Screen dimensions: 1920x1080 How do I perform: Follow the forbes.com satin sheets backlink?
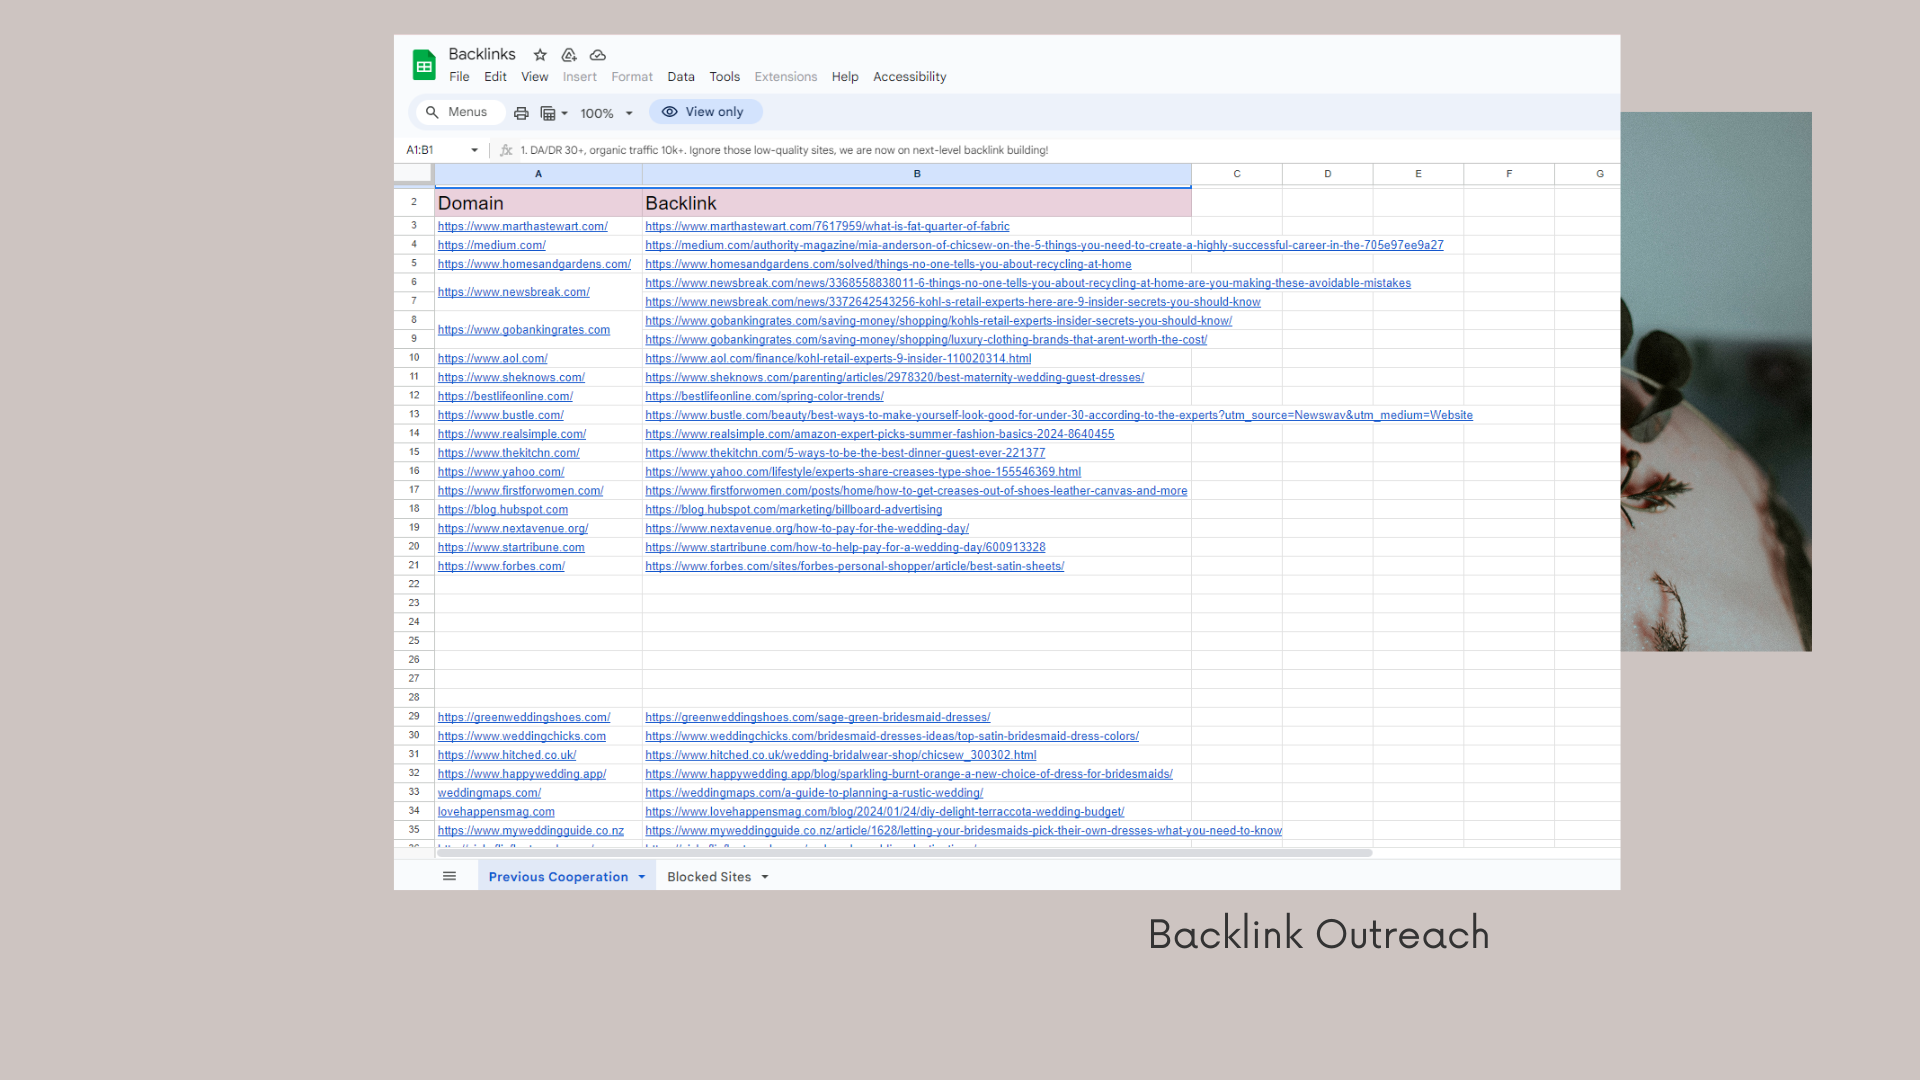click(x=854, y=566)
